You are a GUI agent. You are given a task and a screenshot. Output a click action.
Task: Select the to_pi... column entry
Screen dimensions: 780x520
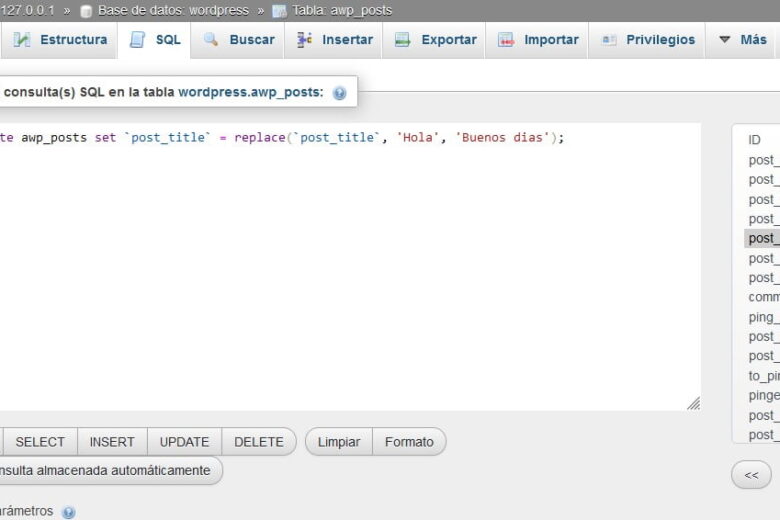click(x=762, y=376)
